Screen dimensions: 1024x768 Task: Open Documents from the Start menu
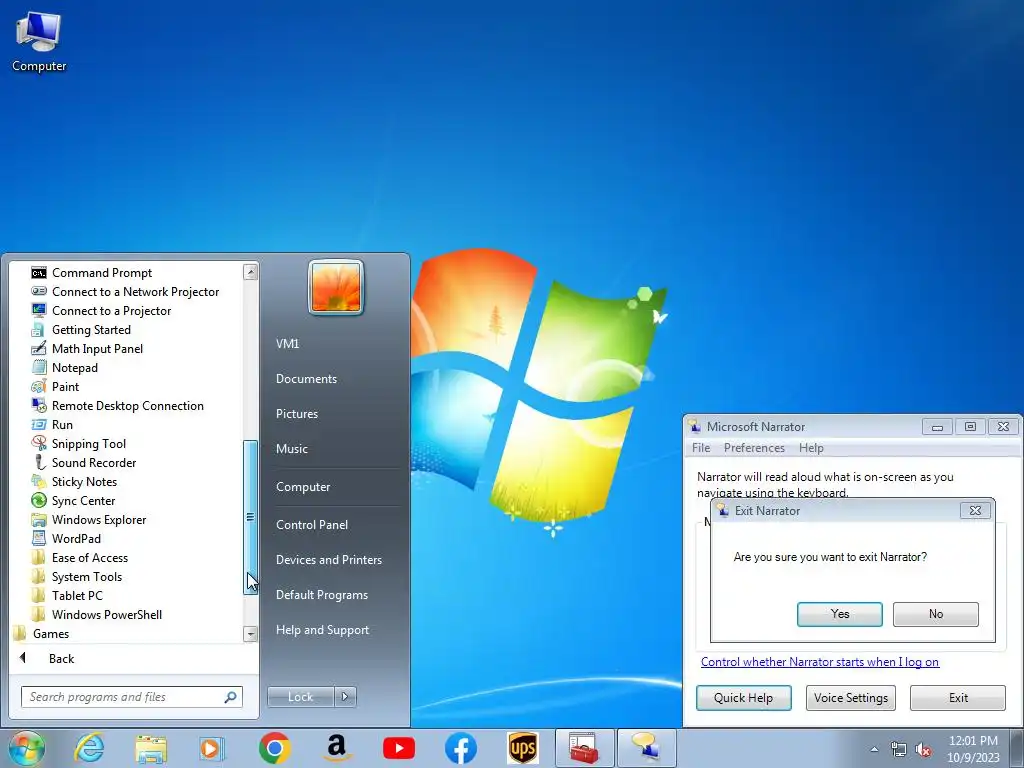point(306,379)
